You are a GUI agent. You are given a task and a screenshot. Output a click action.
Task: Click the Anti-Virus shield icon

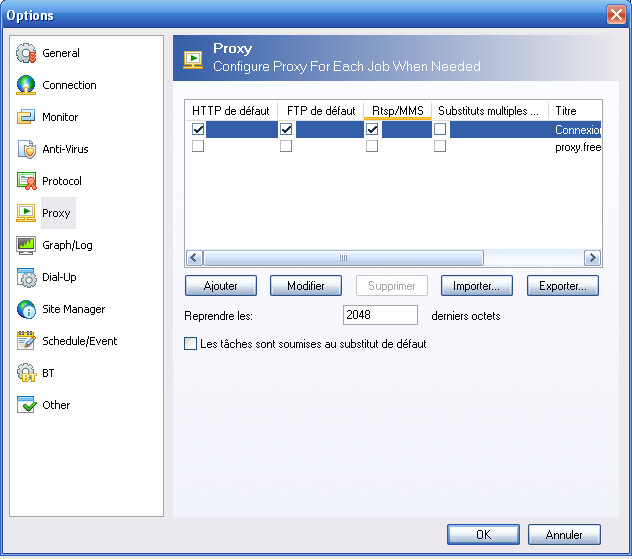click(26, 150)
